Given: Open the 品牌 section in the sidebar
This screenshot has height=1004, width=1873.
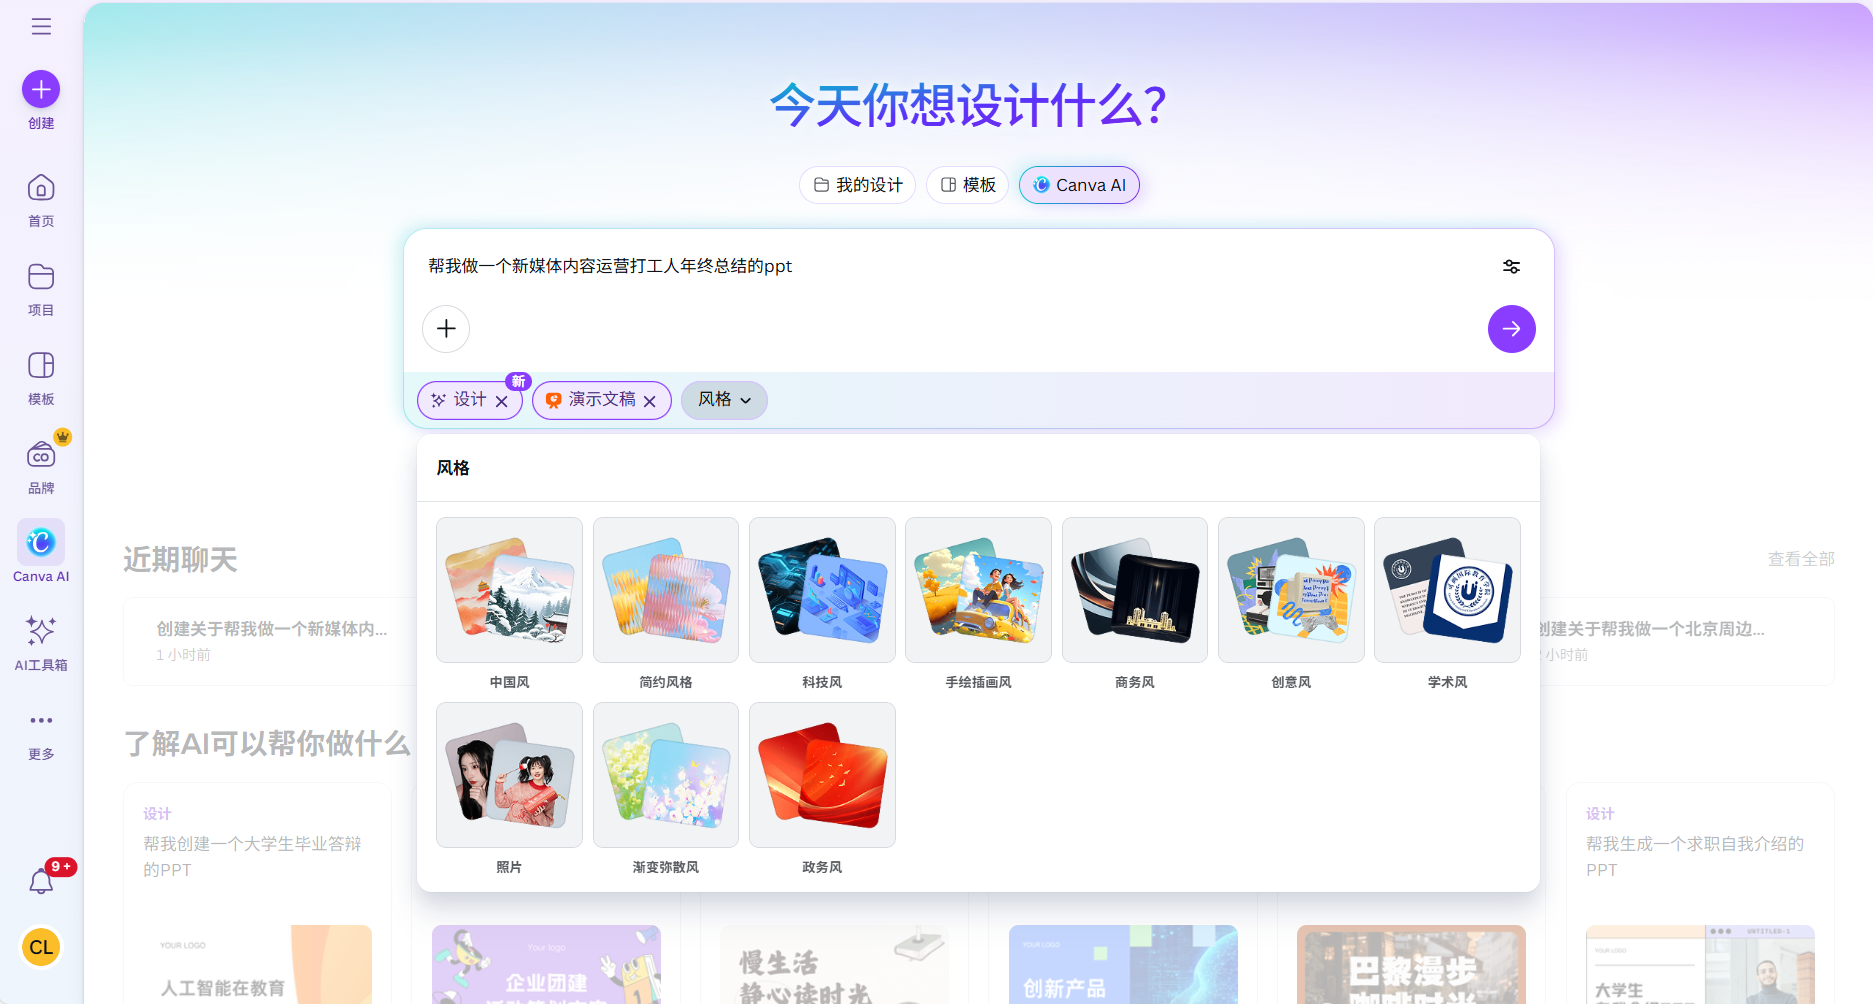Looking at the screenshot, I should tap(40, 461).
